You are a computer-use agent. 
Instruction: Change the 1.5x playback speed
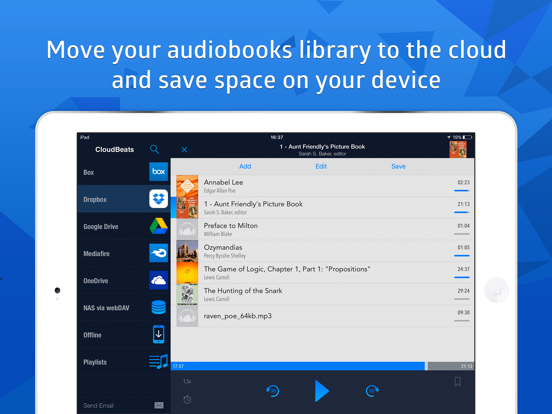coord(187,381)
